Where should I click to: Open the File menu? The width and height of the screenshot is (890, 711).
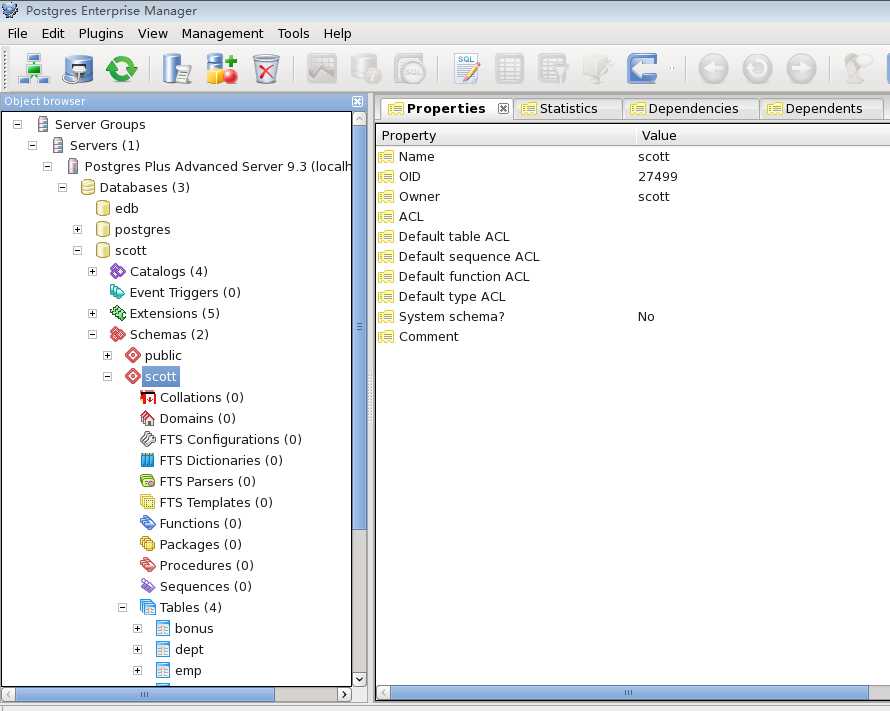point(18,33)
